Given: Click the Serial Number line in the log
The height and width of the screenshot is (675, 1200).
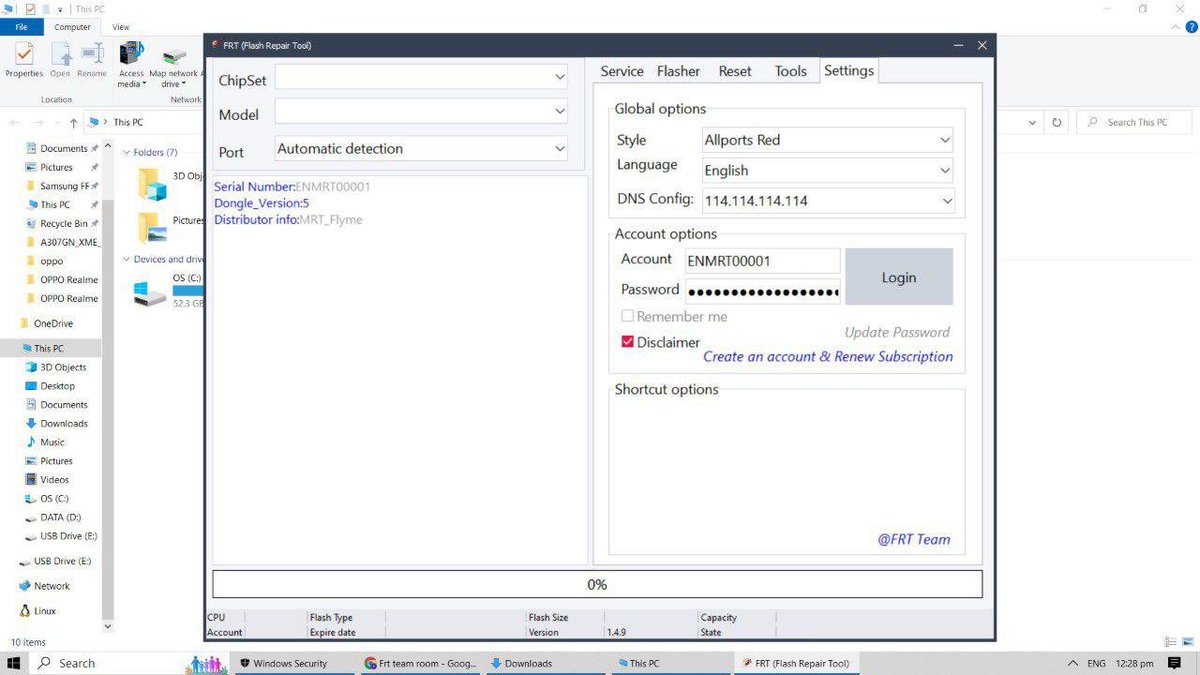Looking at the screenshot, I should pos(292,187).
